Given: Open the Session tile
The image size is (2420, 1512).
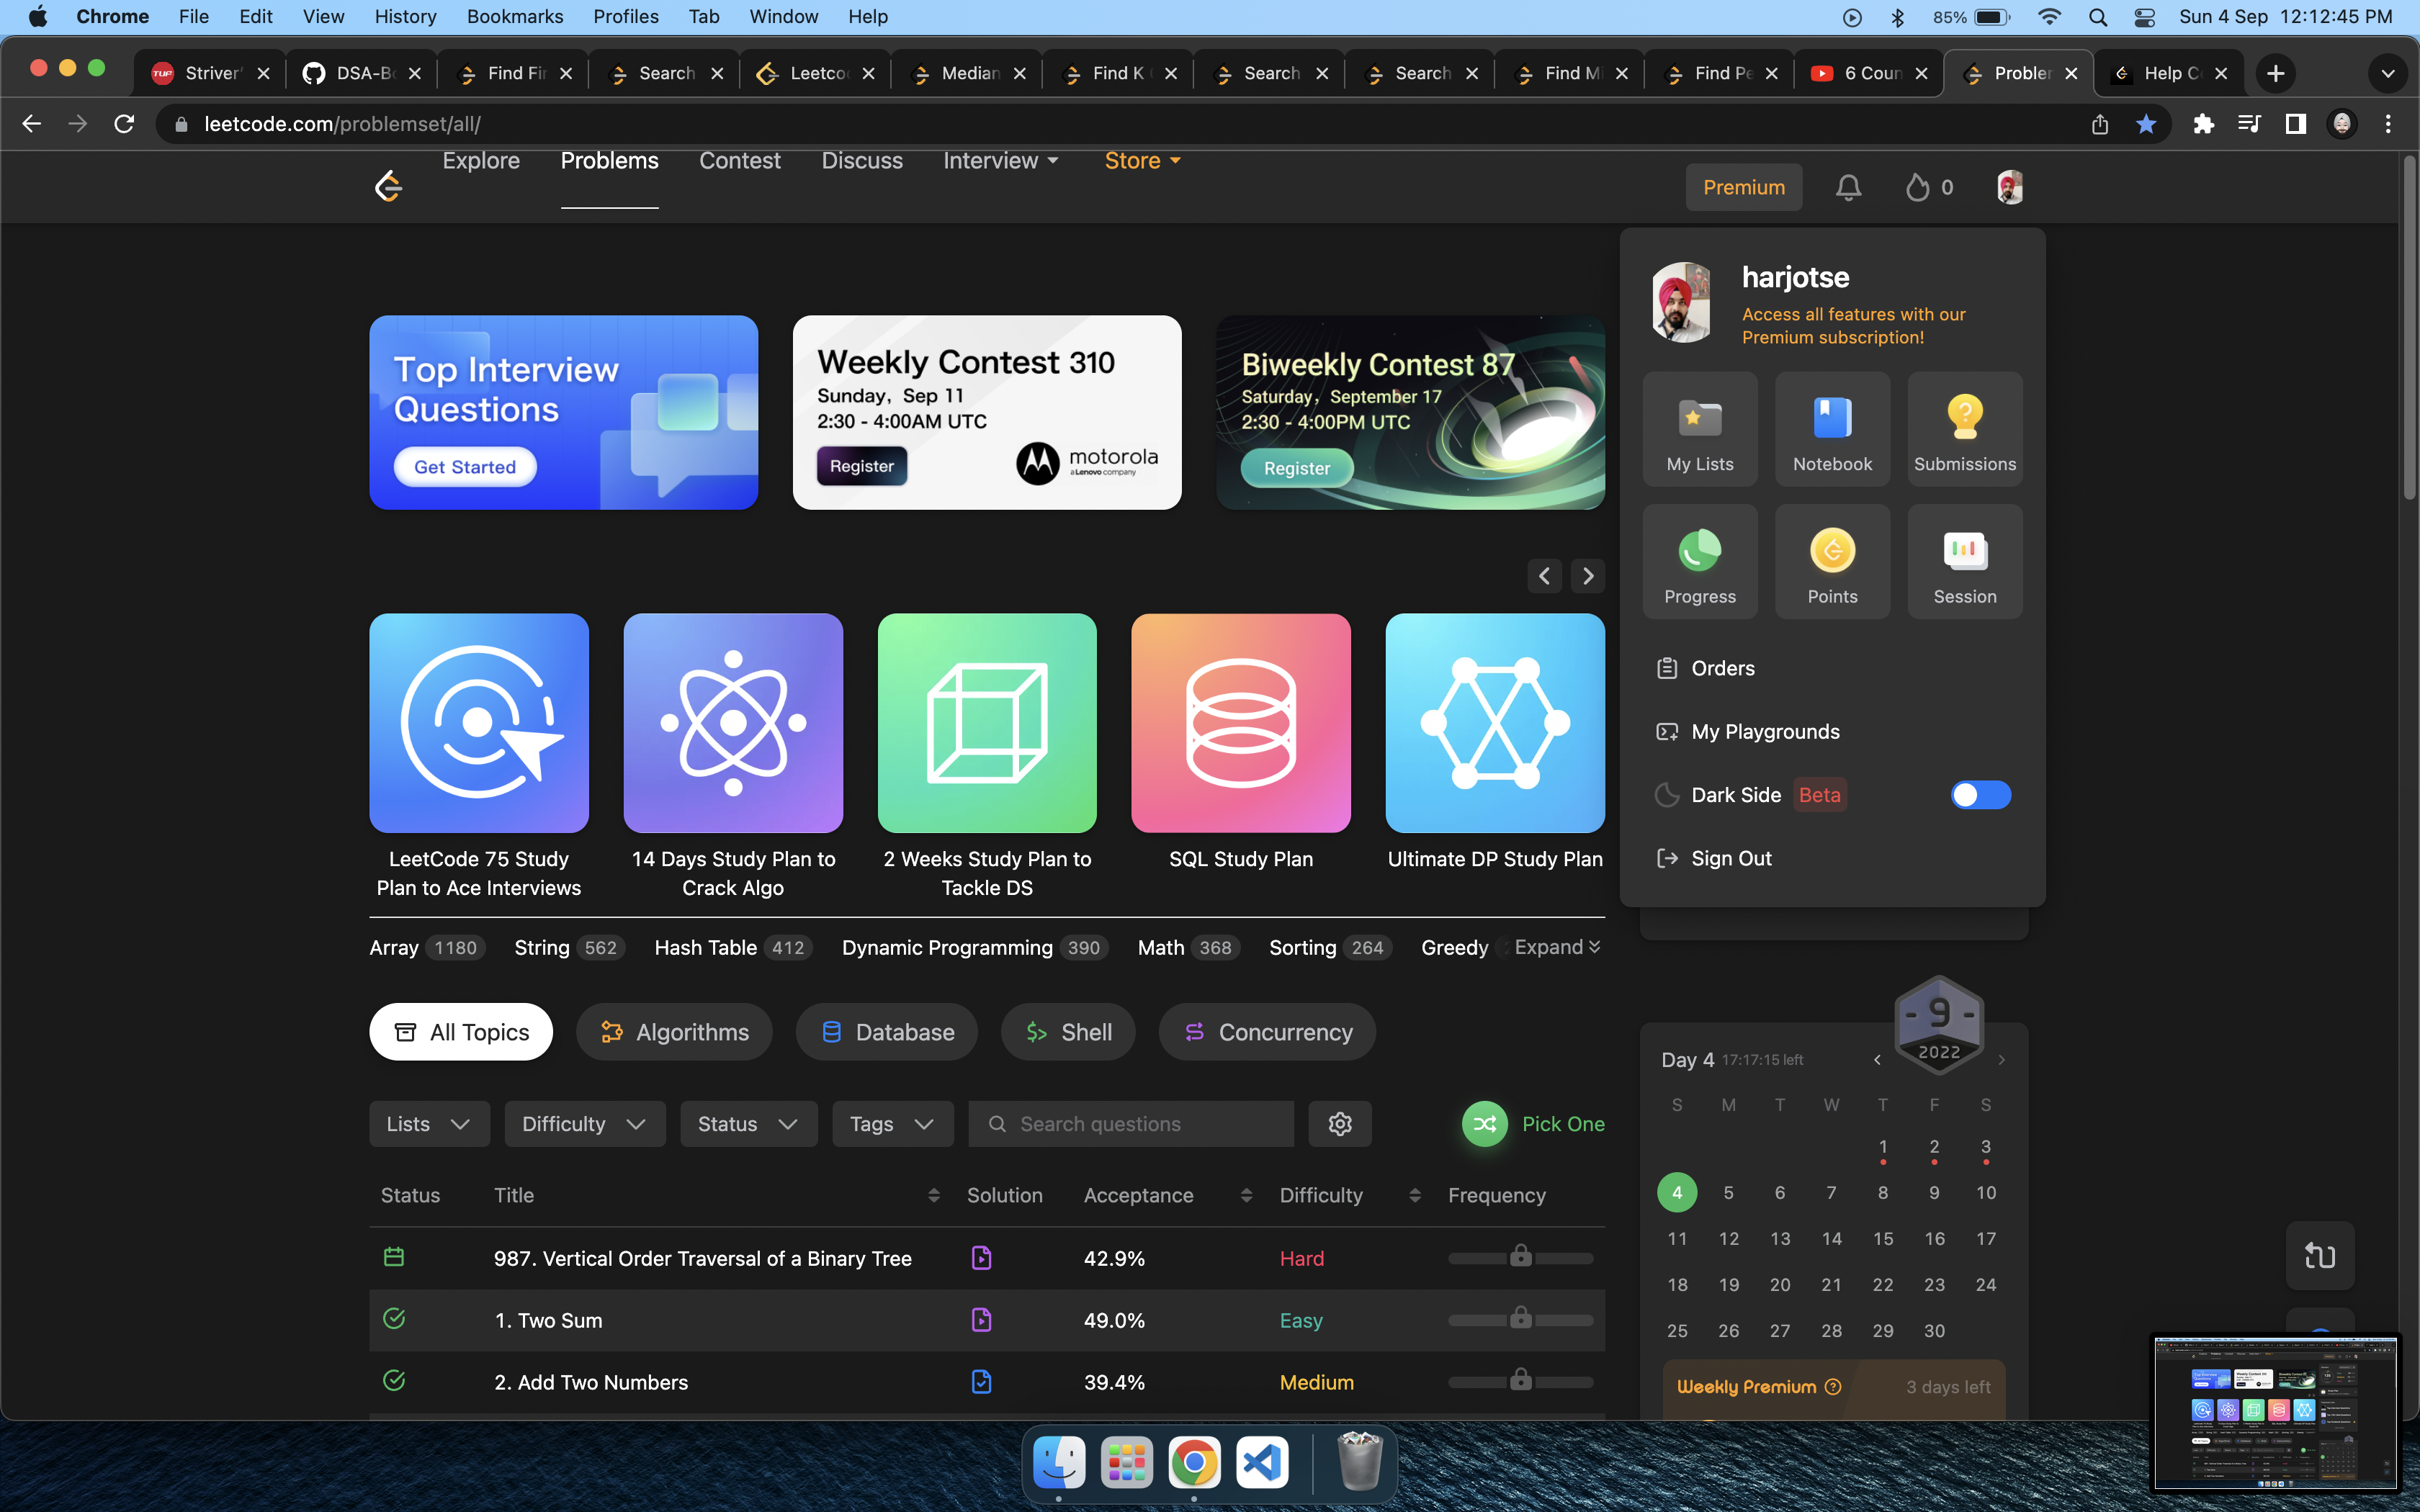Looking at the screenshot, I should pyautogui.click(x=1964, y=562).
